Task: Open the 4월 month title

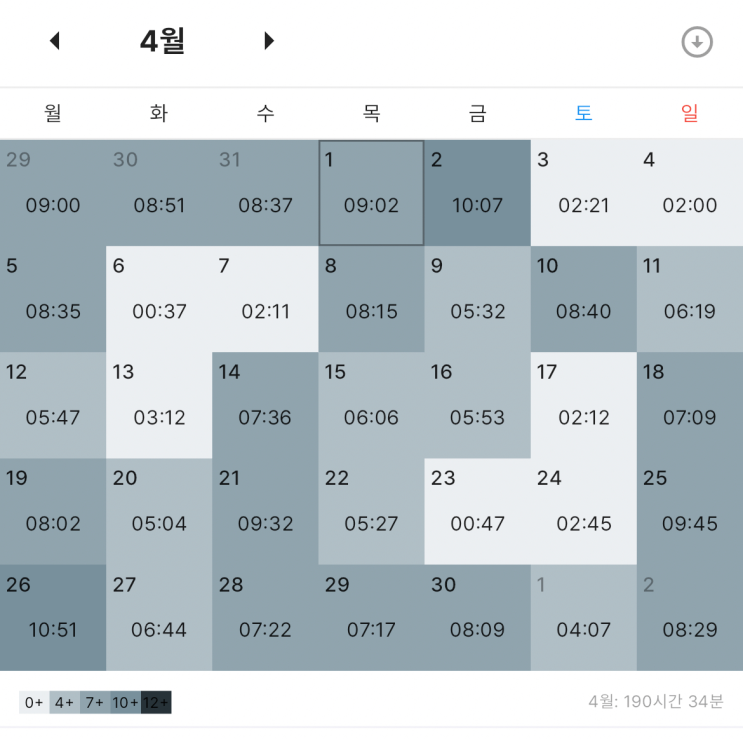Action: pyautogui.click(x=162, y=41)
